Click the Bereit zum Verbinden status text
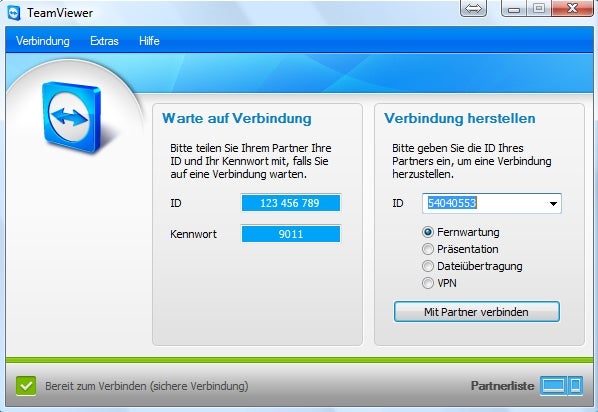Viewport: 598px width, 412px height. point(147,386)
